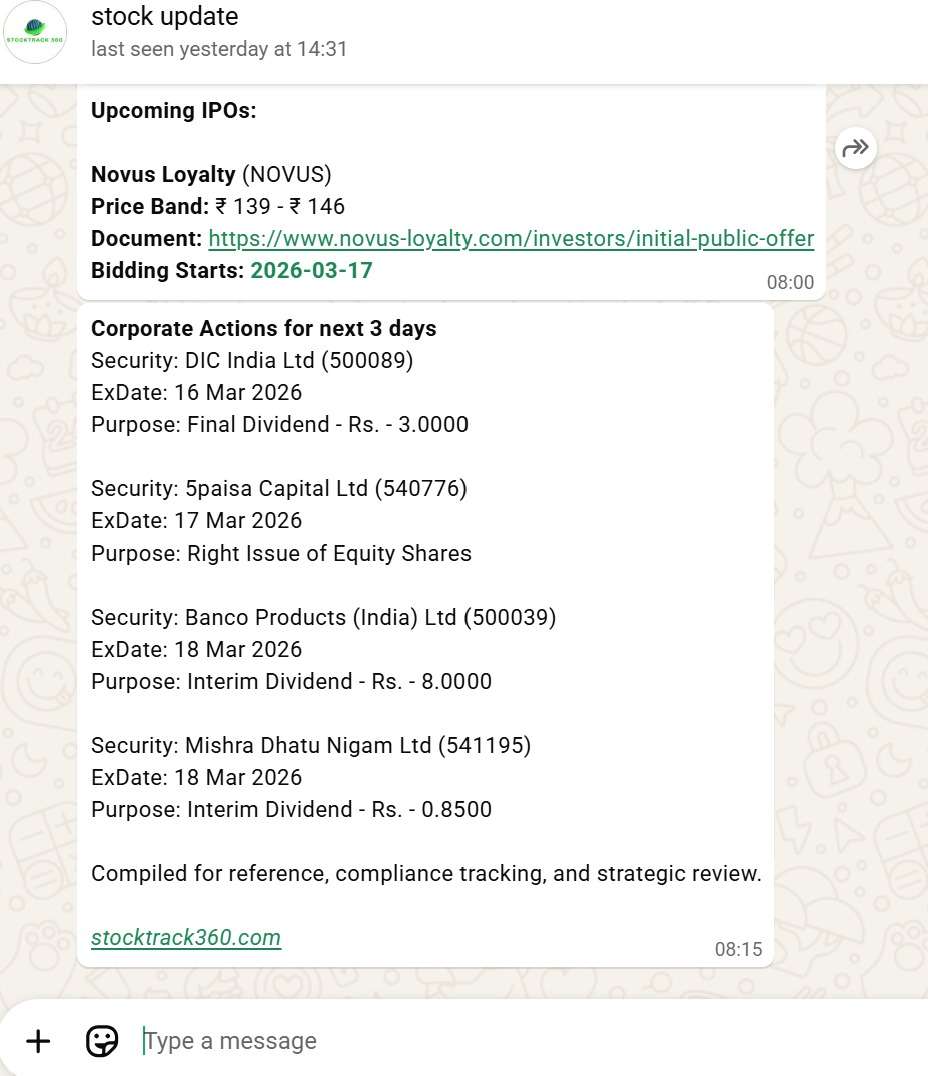This screenshot has height=1076, width=928.
Task: Click the 08:00 message timestamp
Action: click(x=790, y=283)
